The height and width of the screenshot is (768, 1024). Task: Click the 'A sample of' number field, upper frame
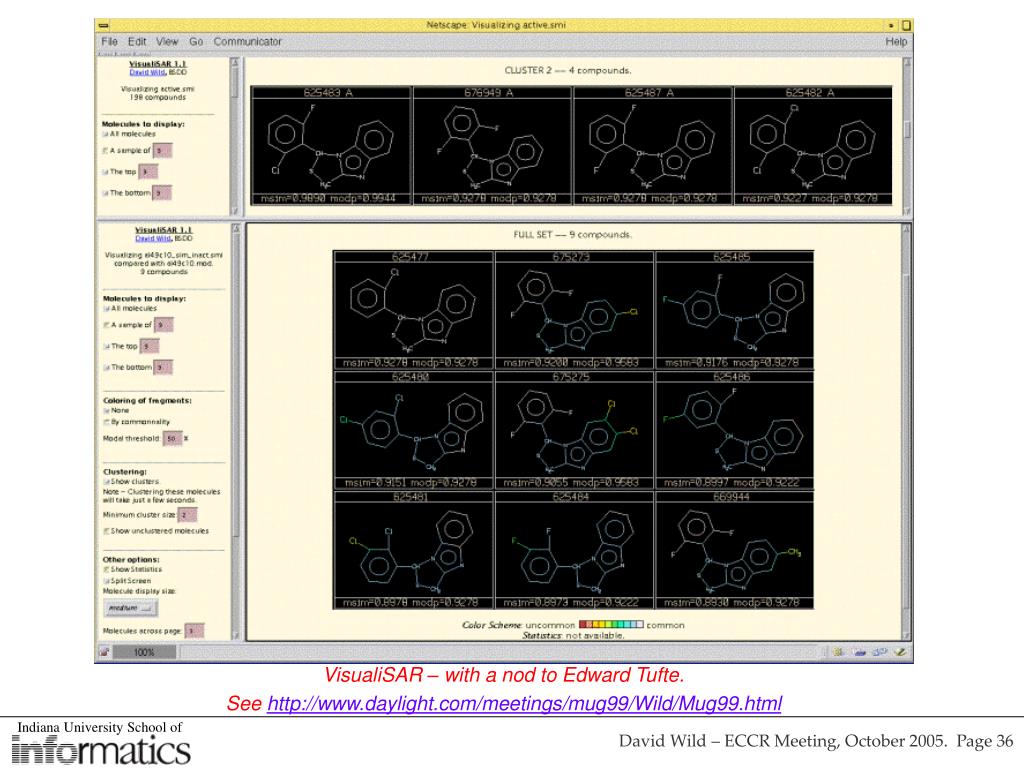tap(163, 151)
